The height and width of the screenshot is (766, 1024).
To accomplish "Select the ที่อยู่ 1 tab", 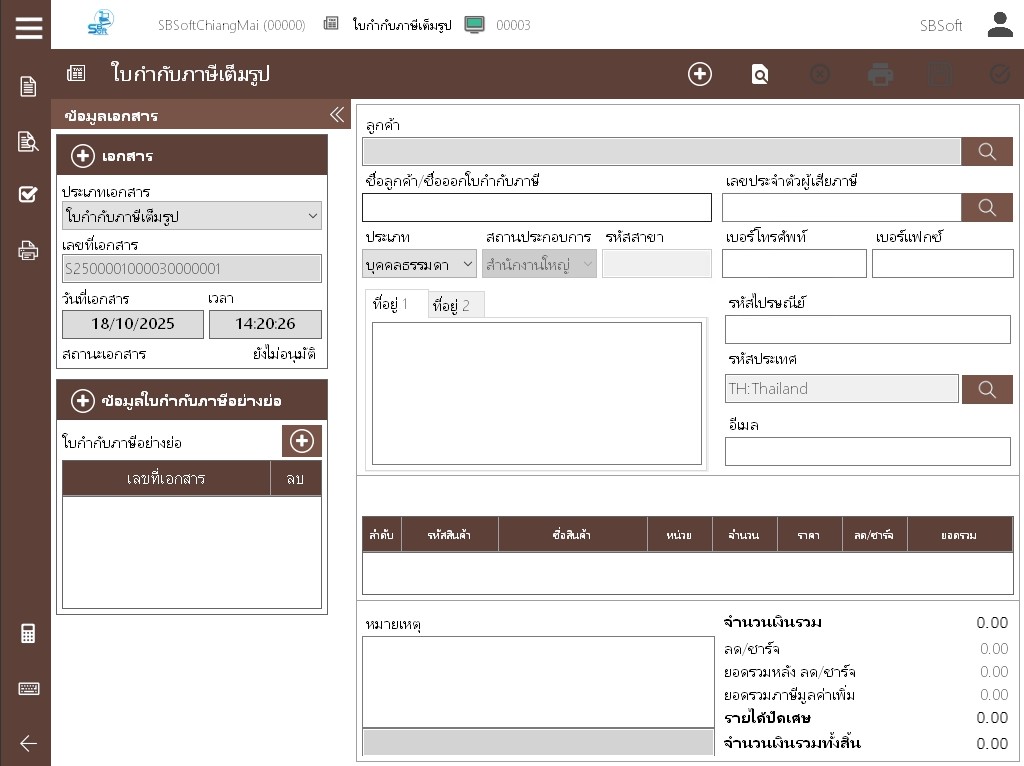I will click(396, 304).
